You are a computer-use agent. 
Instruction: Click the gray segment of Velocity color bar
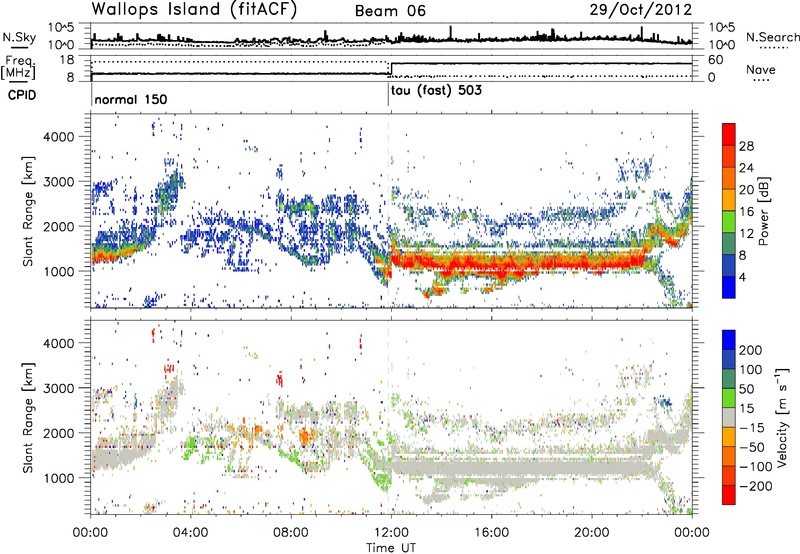[x=729, y=418]
